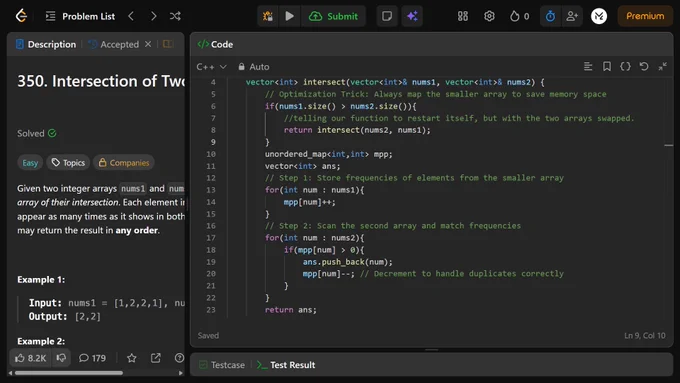Switch to the Description tab

tap(46, 44)
